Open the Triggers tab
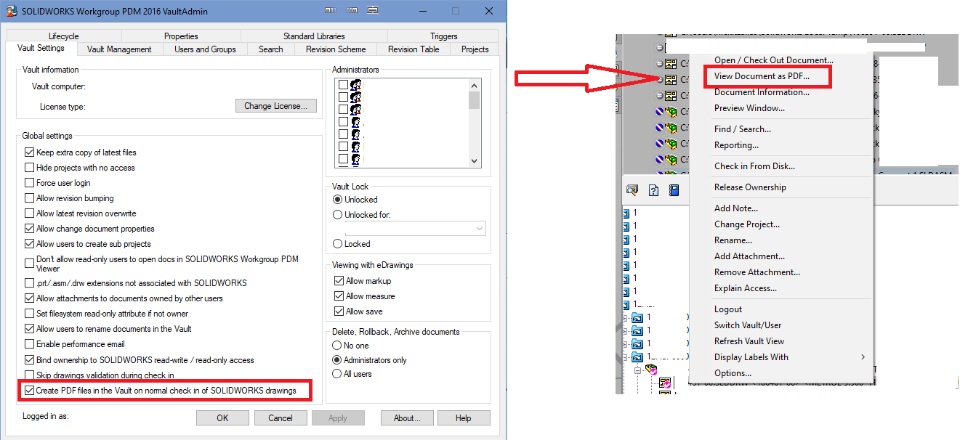The image size is (960, 440). [443, 36]
